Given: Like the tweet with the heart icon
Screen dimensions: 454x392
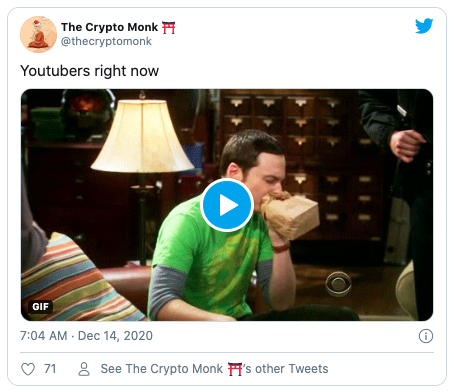Looking at the screenshot, I should [28, 369].
